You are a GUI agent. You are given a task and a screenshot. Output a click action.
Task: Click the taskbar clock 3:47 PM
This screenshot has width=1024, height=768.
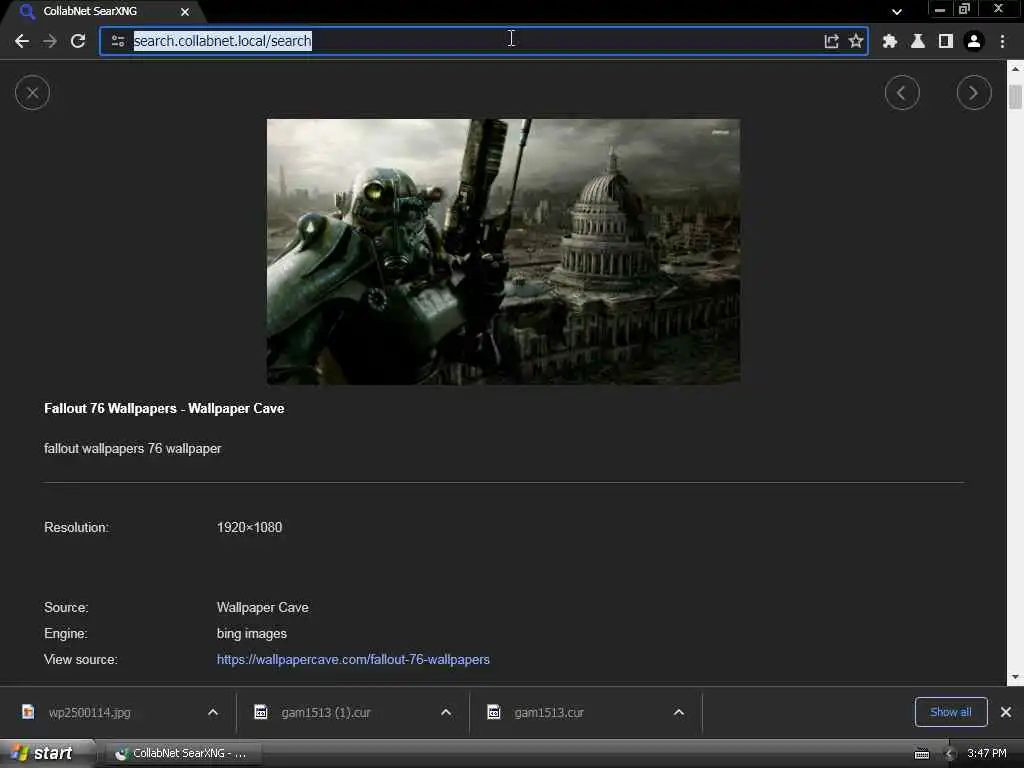[987, 753]
